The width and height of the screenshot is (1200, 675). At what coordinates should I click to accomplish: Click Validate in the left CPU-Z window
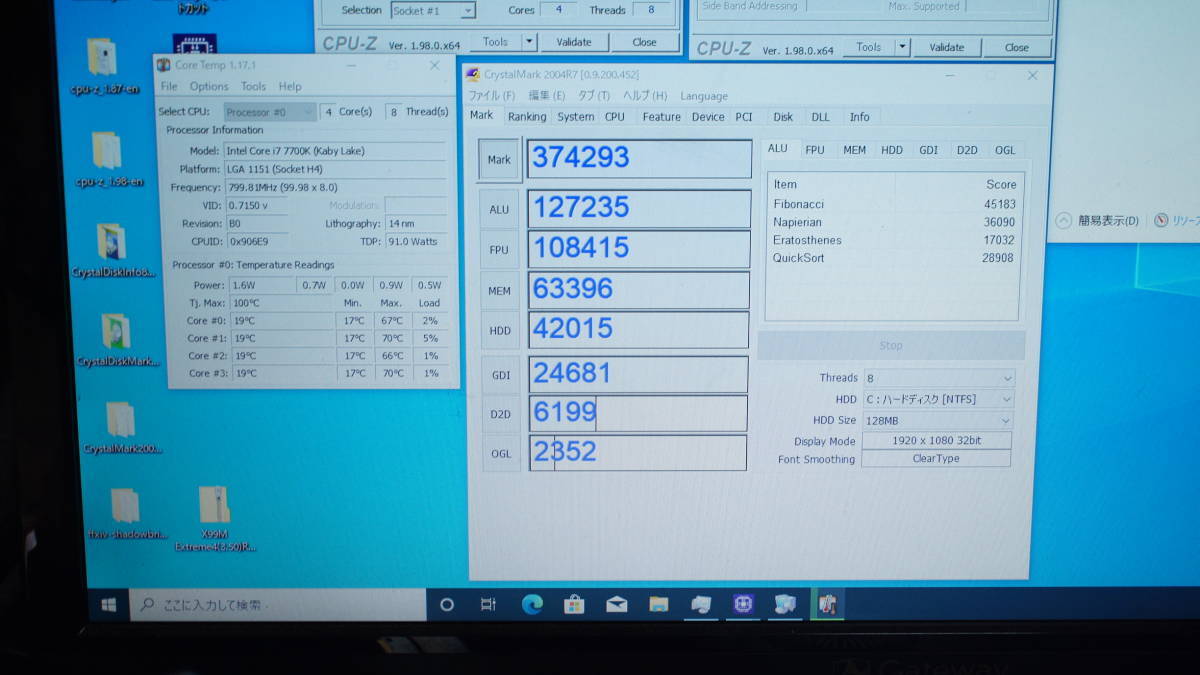pyautogui.click(x=574, y=42)
